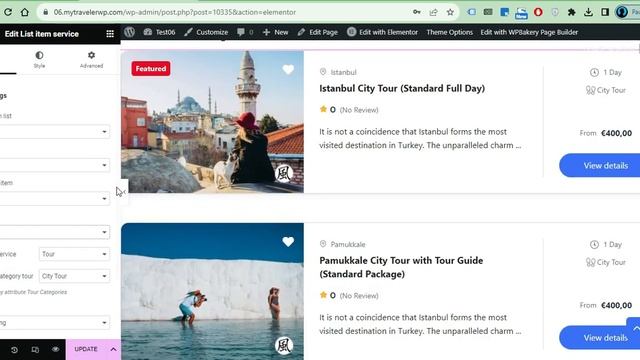Open the Chrome profile avatar
Screen dimensions: 640x360
[x=622, y=12]
